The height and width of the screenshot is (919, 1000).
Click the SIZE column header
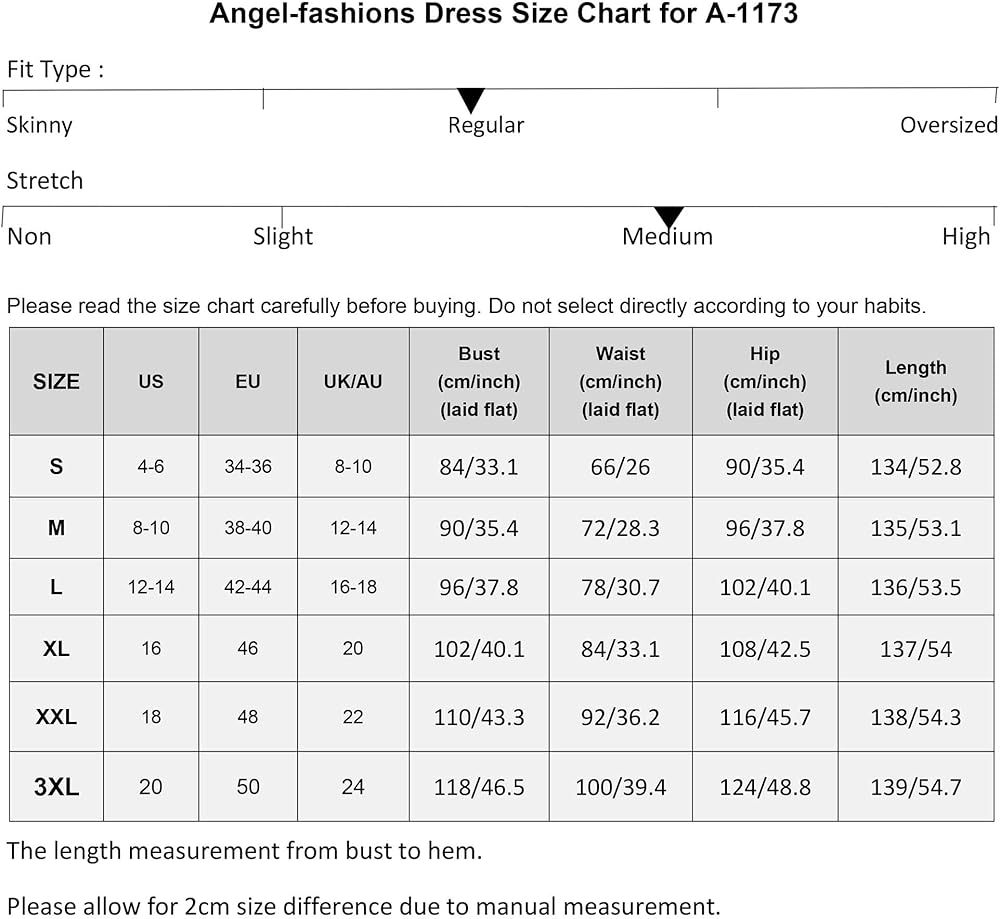pyautogui.click(x=56, y=381)
